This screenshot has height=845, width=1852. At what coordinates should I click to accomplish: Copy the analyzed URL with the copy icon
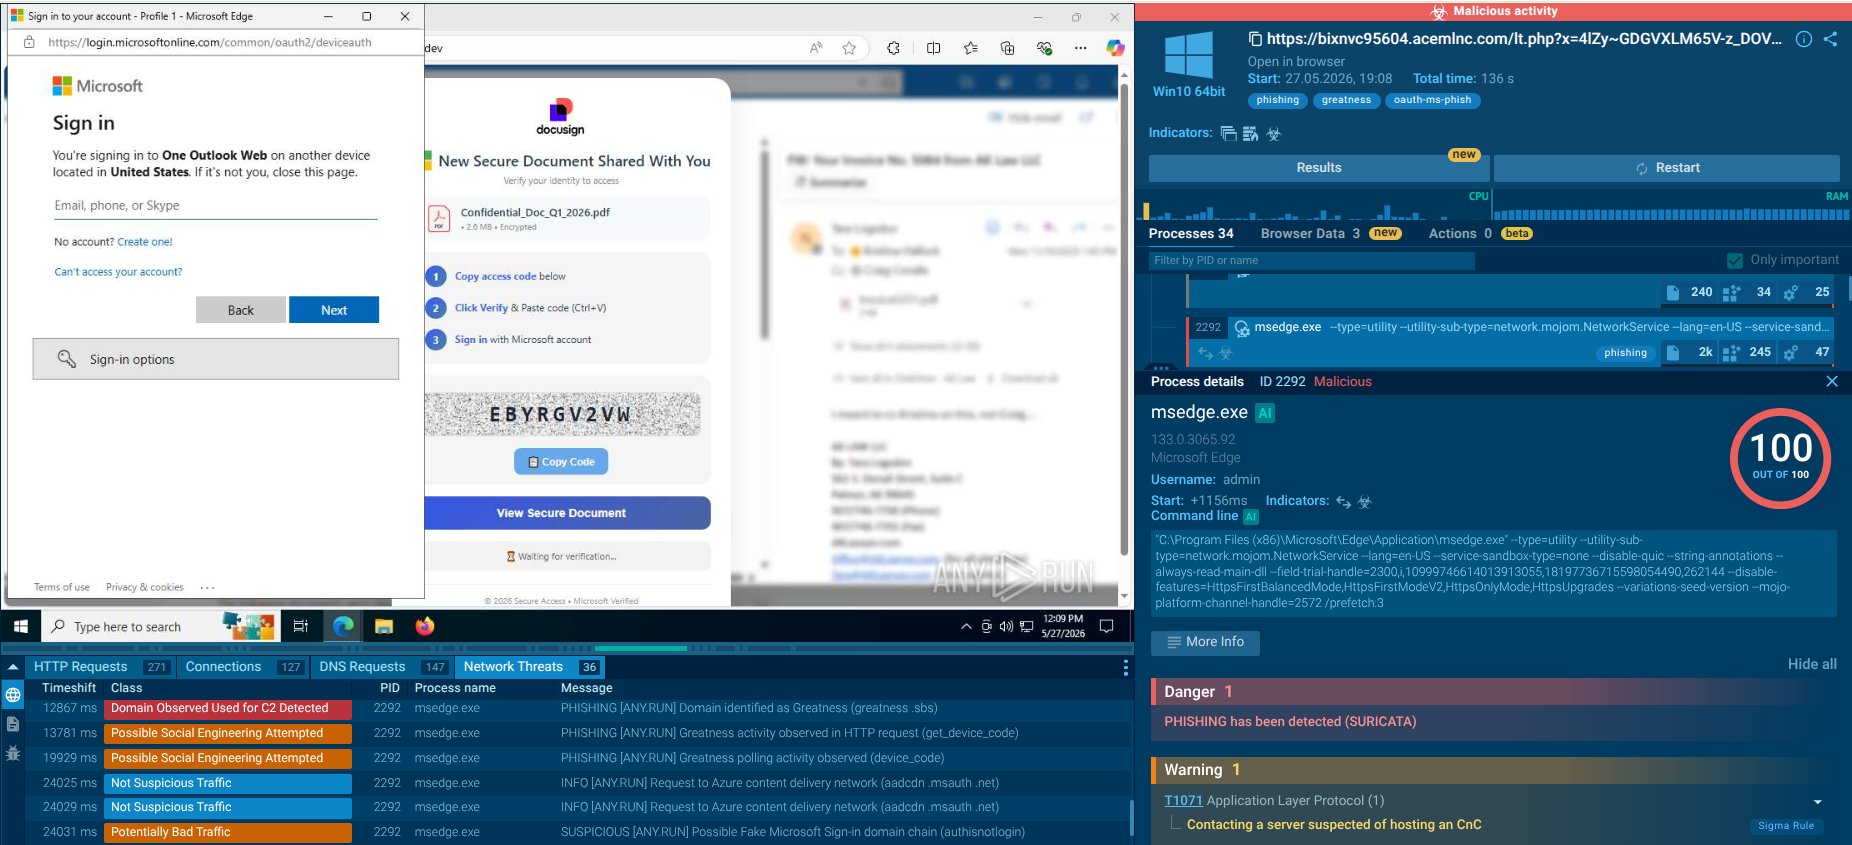1255,39
